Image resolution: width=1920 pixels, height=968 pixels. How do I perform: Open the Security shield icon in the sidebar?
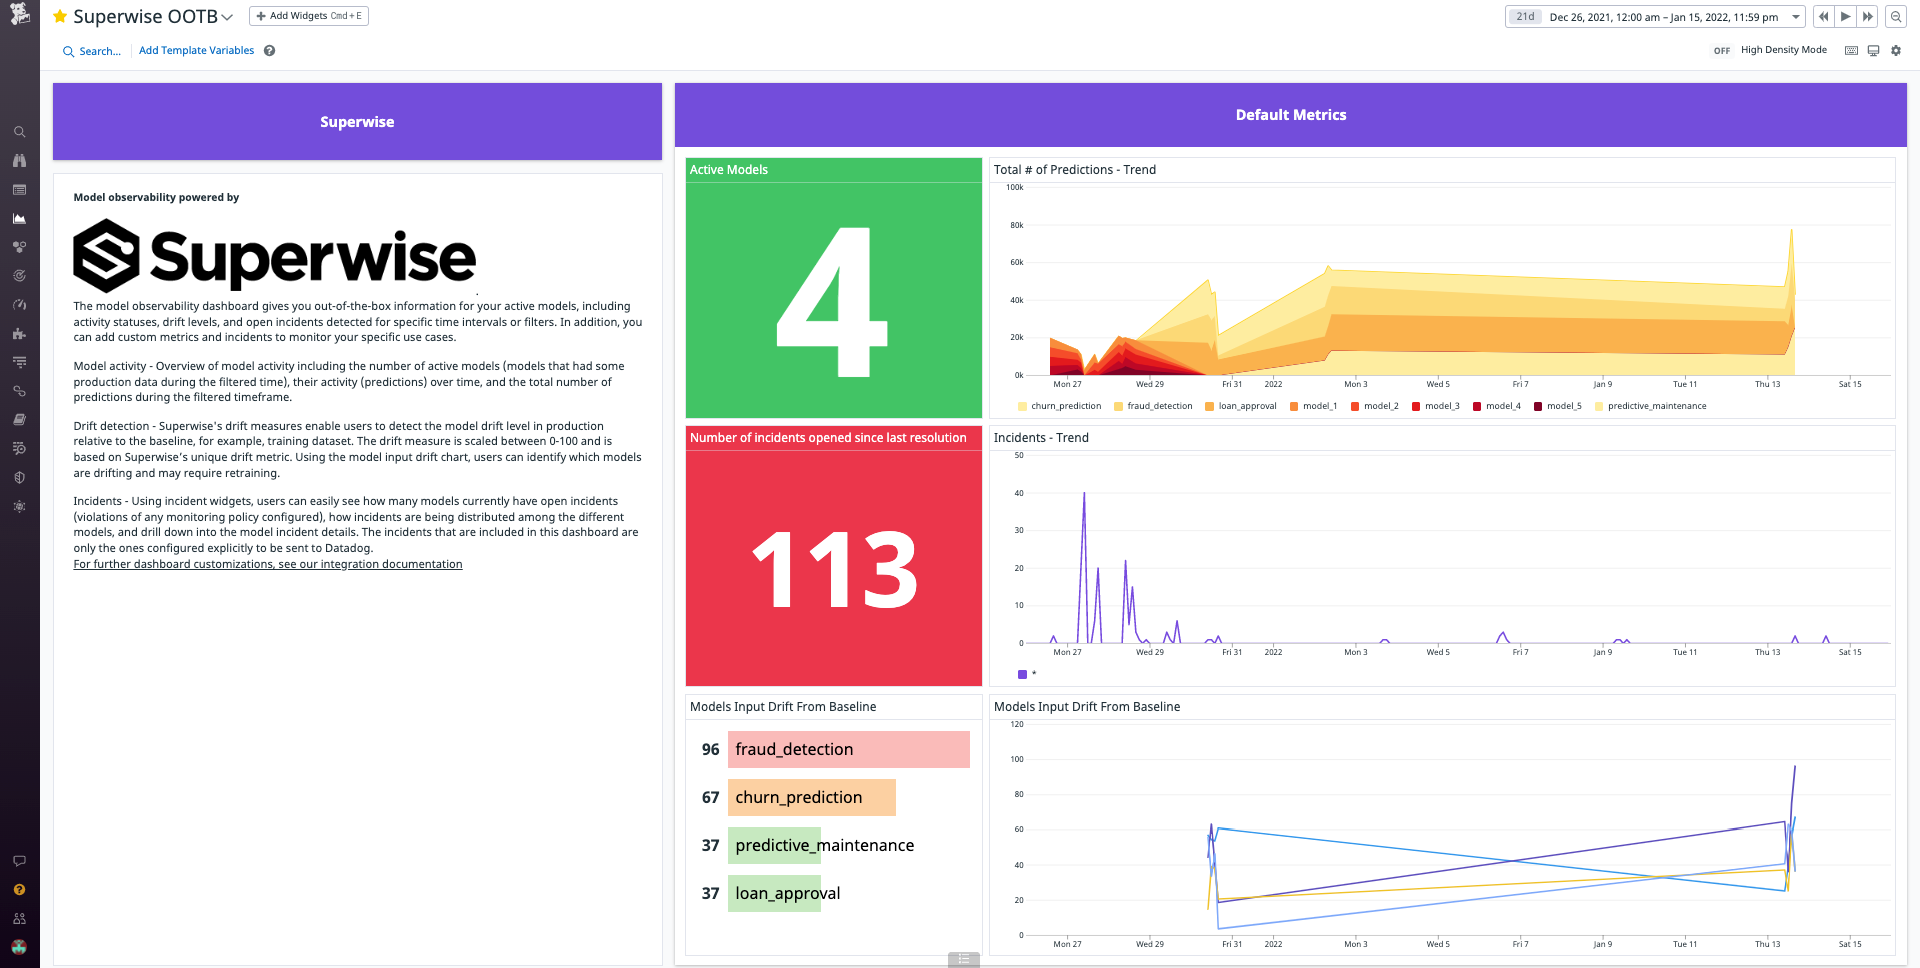point(19,477)
